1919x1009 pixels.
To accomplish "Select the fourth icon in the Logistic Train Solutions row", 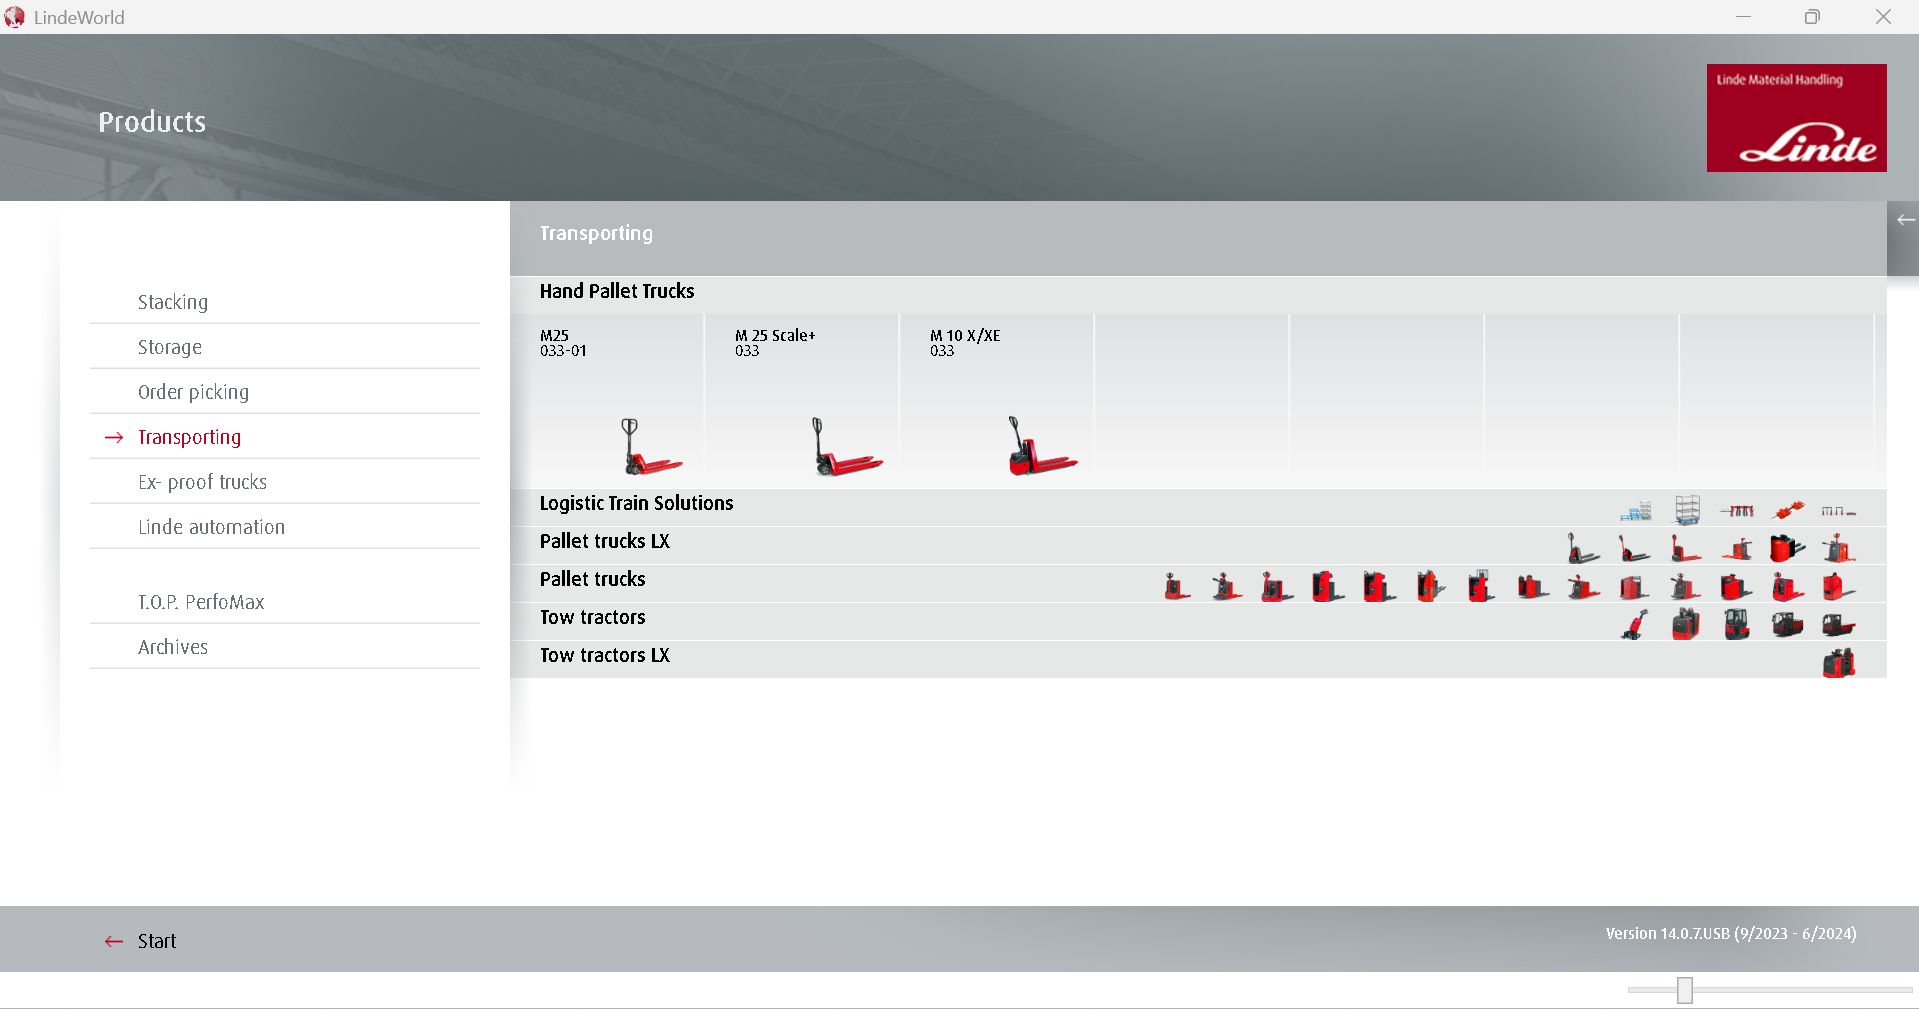I will tap(1788, 510).
